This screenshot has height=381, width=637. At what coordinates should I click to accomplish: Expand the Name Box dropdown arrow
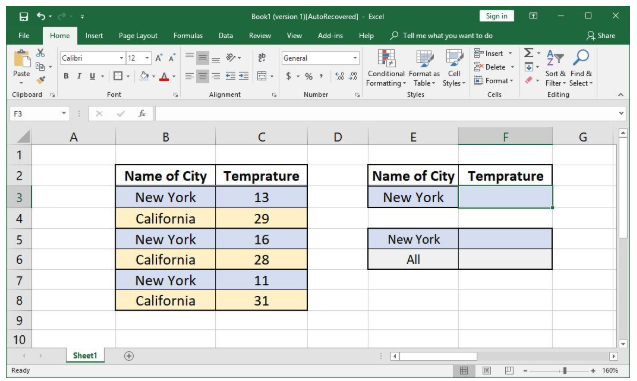click(64, 113)
